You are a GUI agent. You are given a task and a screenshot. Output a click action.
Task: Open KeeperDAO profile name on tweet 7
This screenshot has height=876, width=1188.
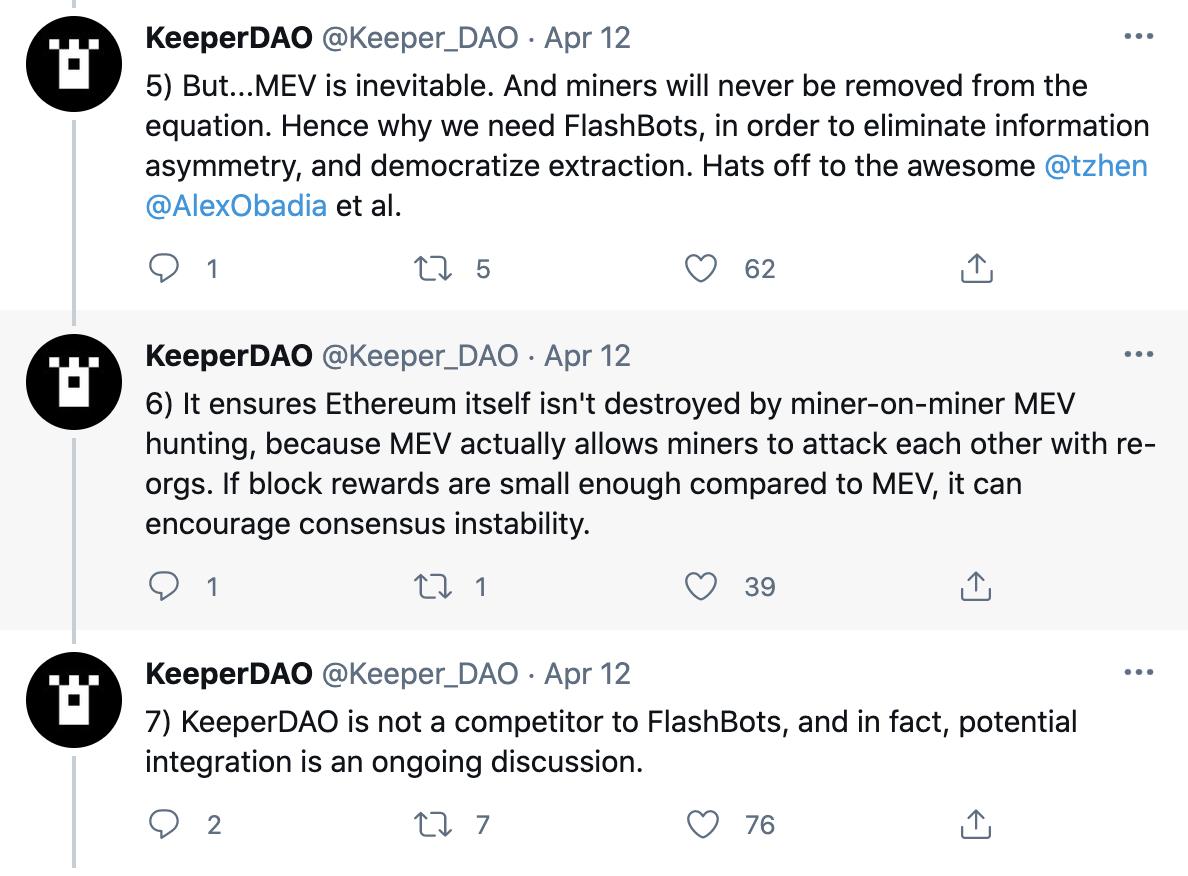[229, 673]
